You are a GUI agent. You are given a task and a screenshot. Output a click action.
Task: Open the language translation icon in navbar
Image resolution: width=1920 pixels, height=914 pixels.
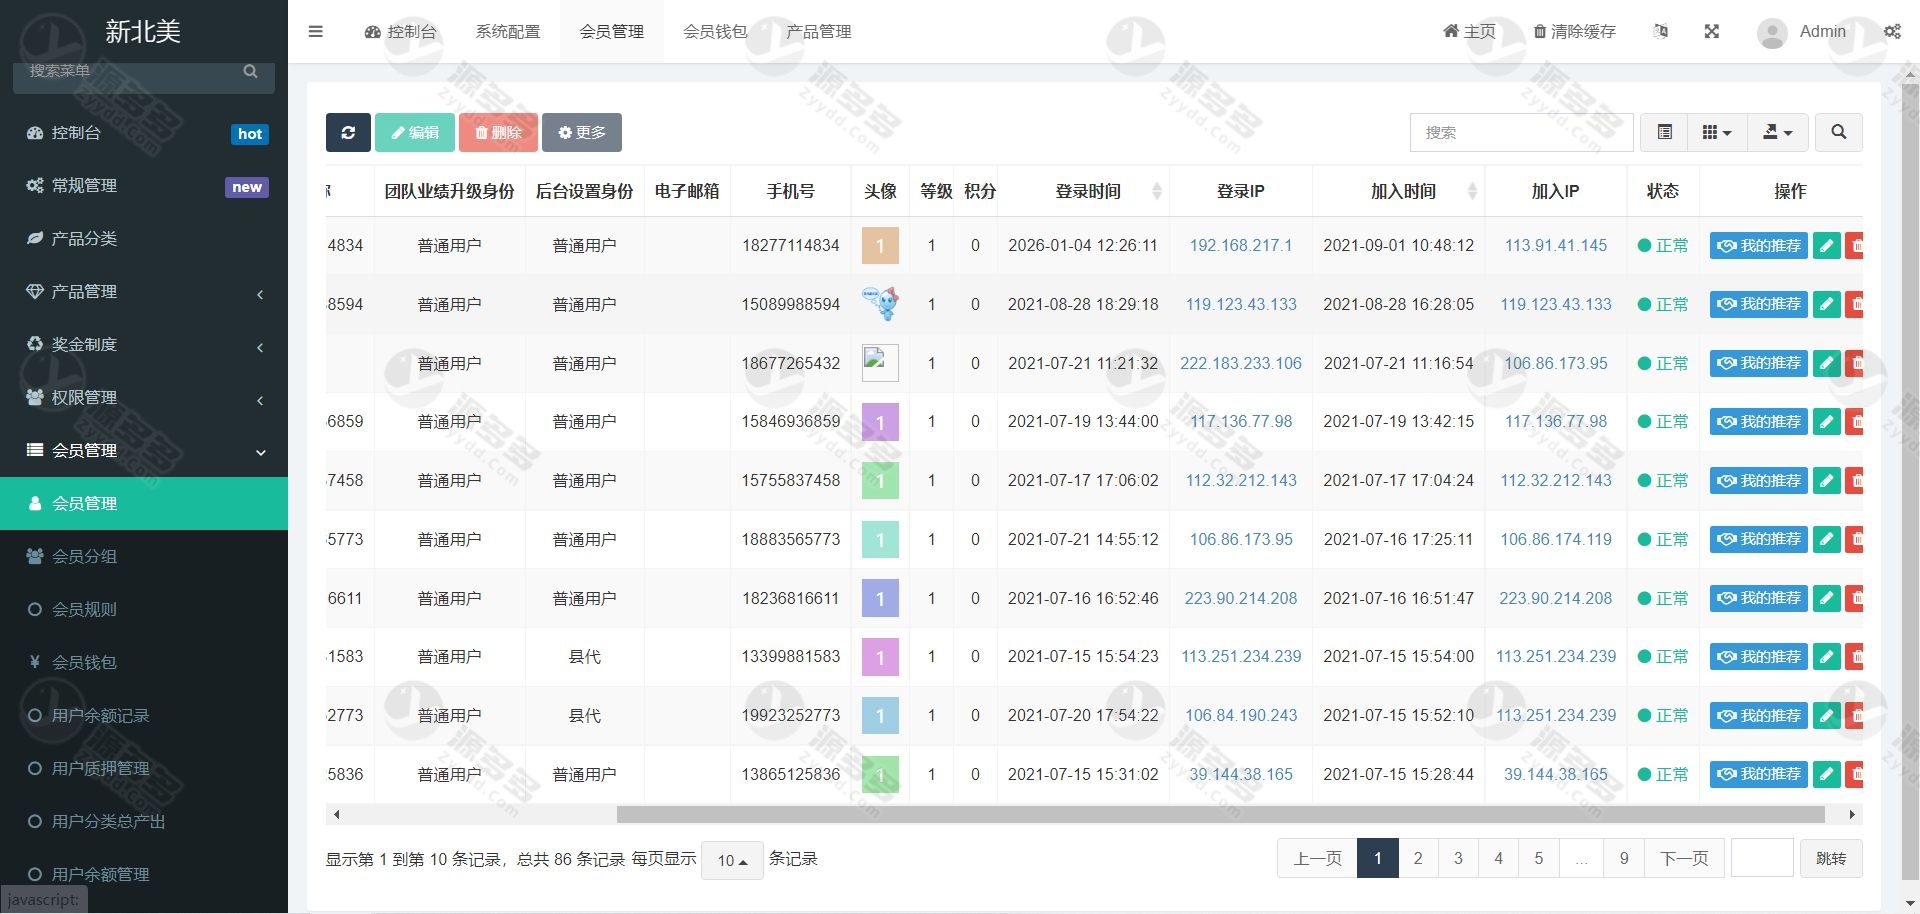pyautogui.click(x=1661, y=31)
